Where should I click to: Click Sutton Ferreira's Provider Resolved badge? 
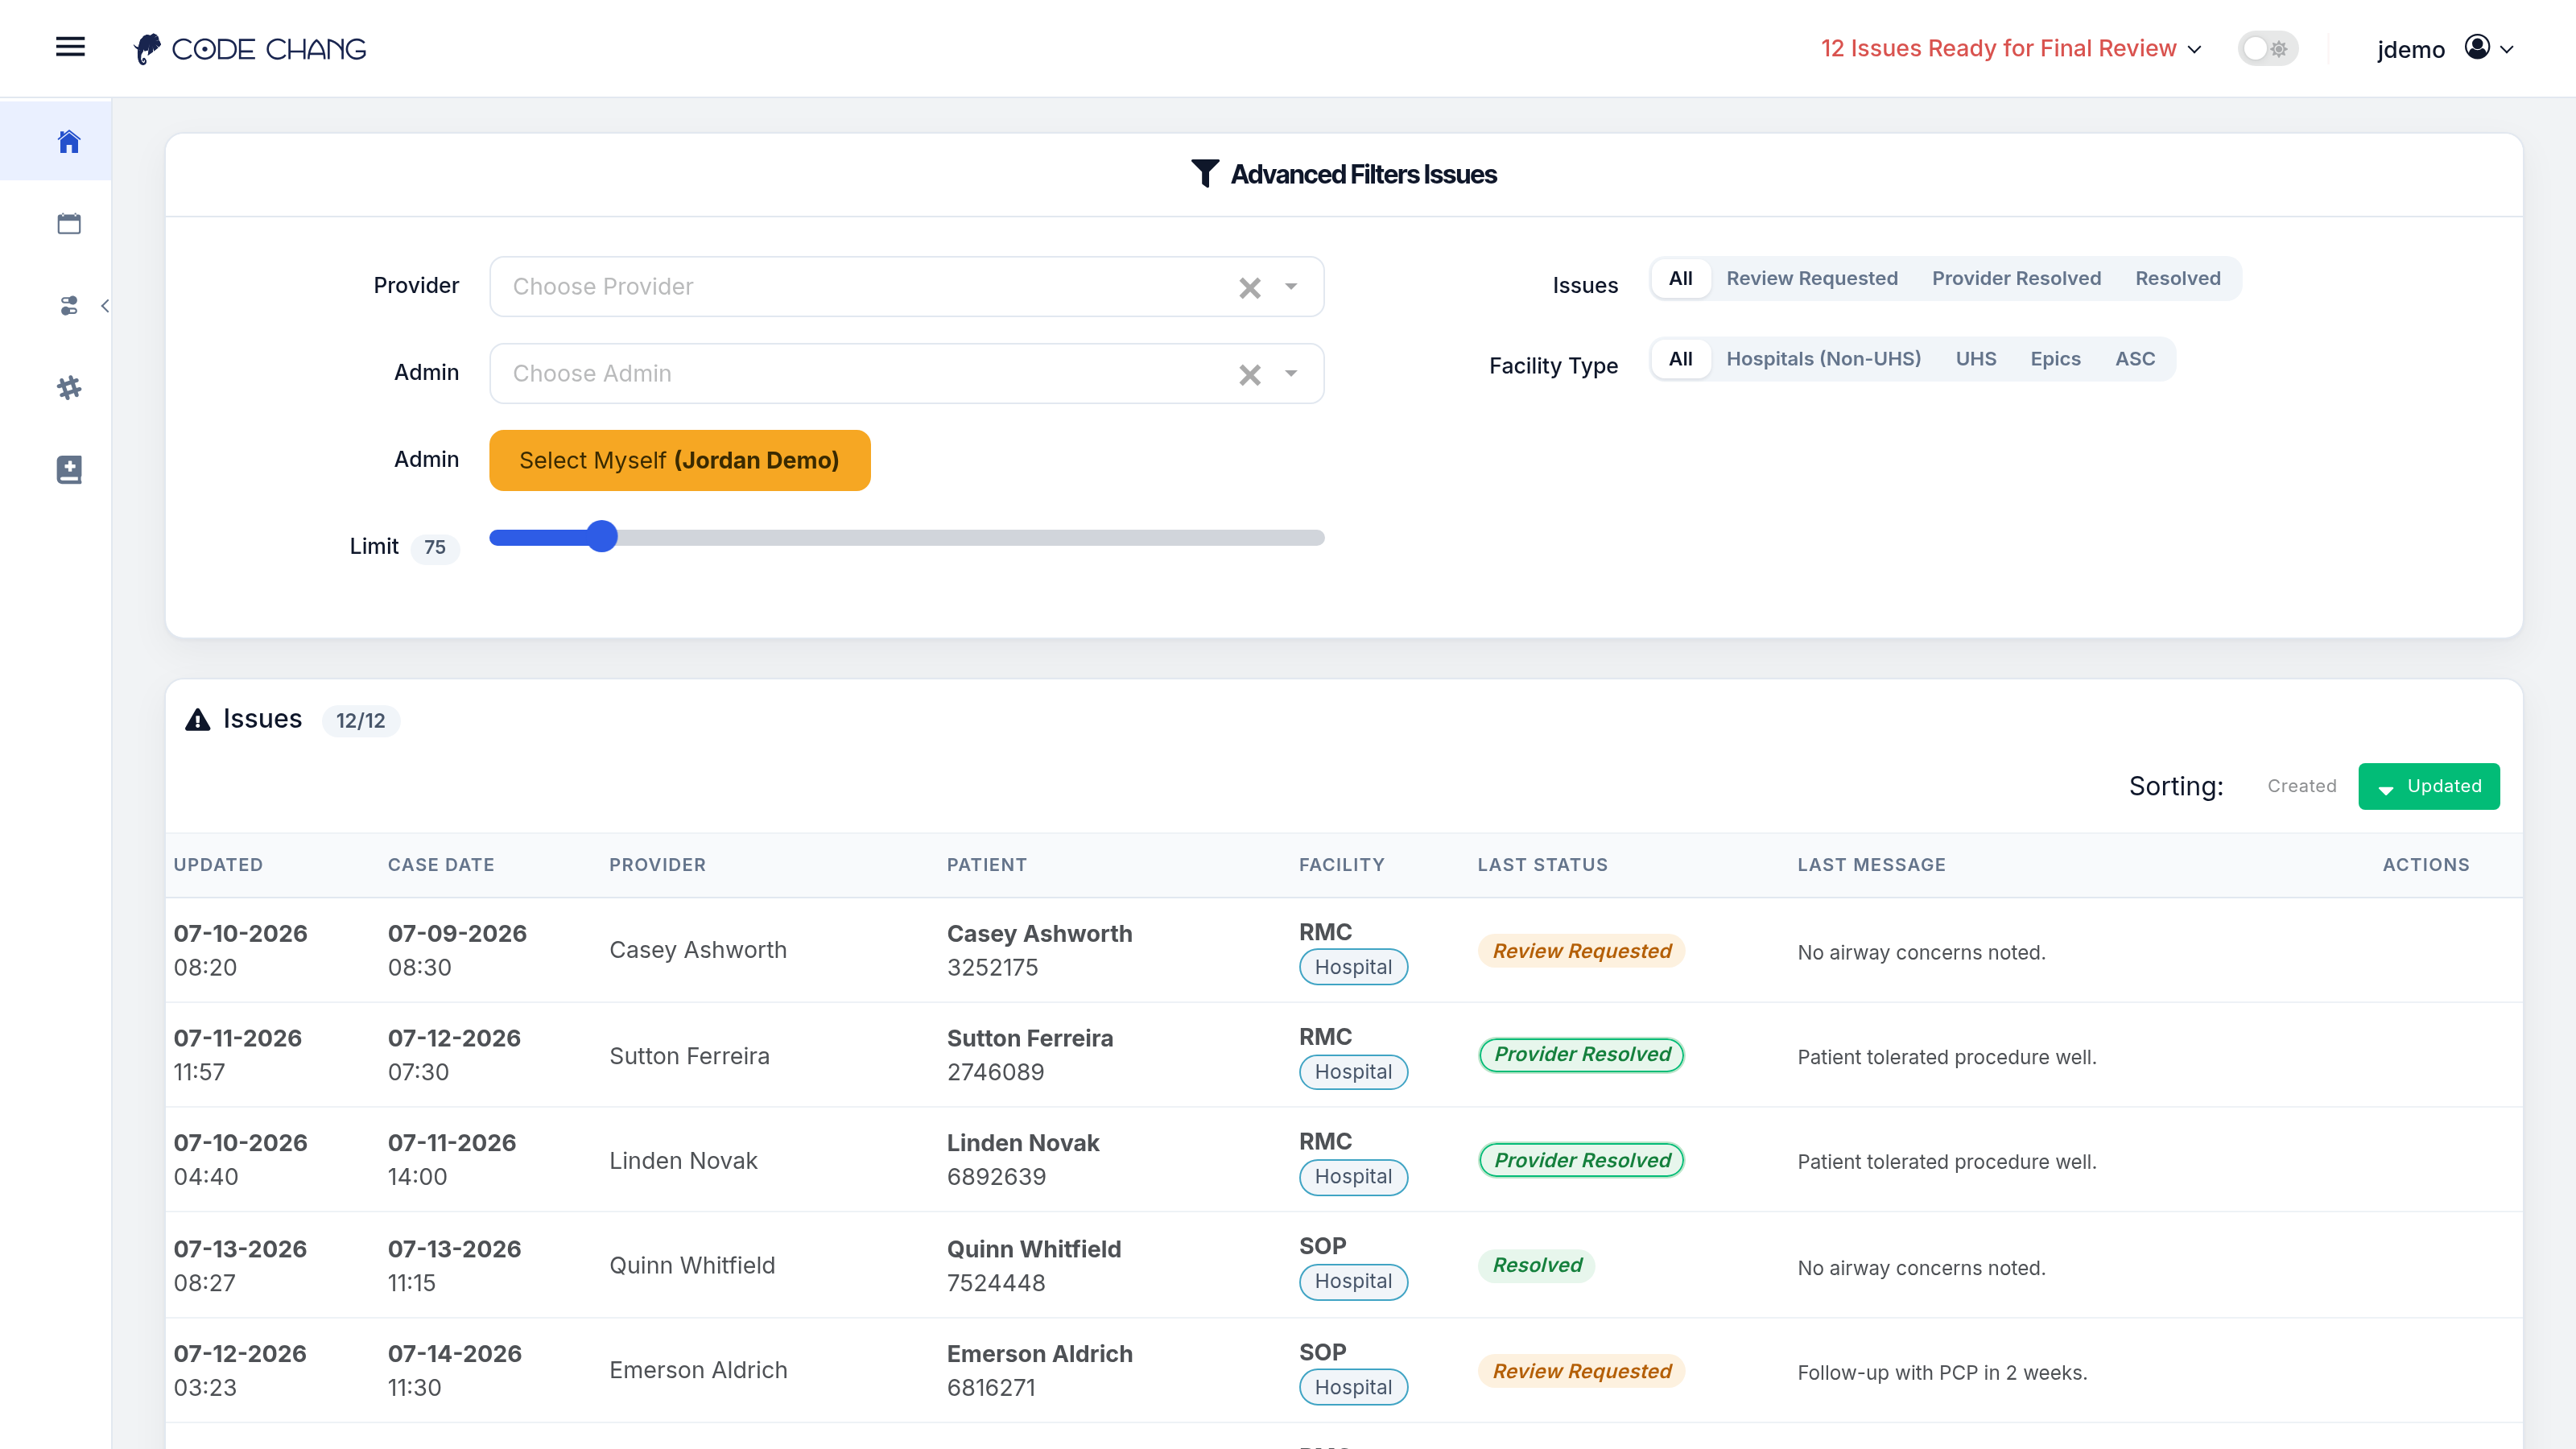pyautogui.click(x=1581, y=1055)
